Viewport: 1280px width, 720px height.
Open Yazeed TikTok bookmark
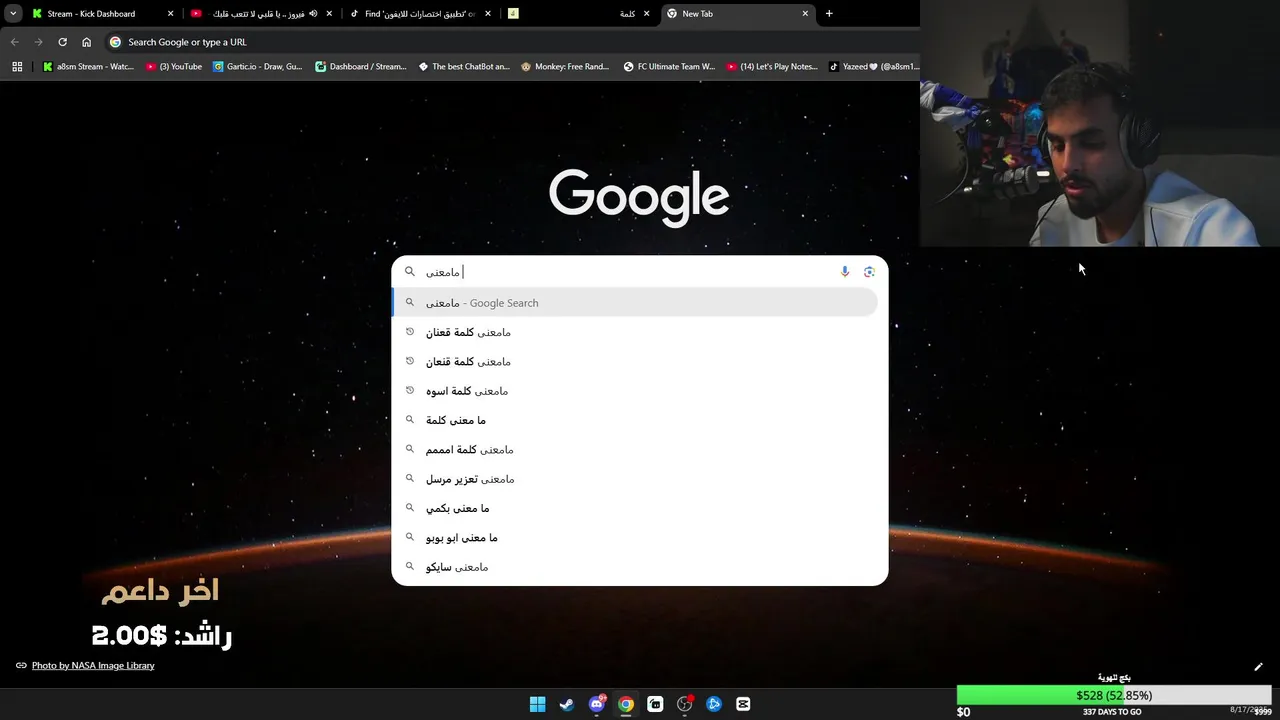coord(874,67)
